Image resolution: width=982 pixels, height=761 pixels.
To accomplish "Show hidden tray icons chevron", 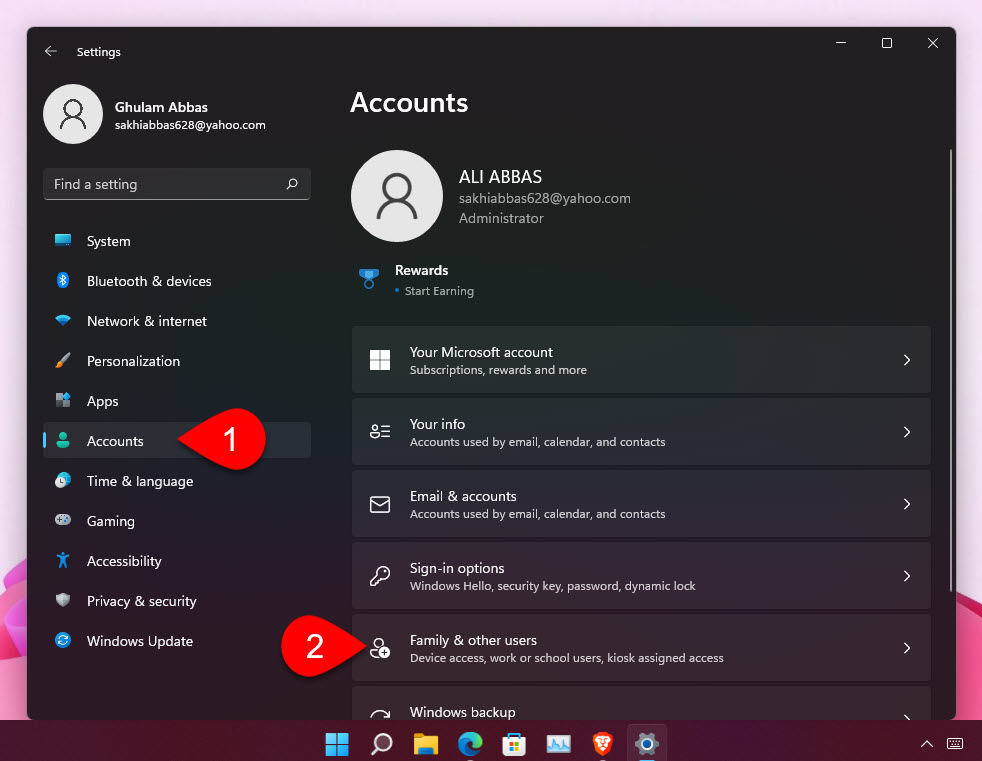I will pyautogui.click(x=927, y=744).
